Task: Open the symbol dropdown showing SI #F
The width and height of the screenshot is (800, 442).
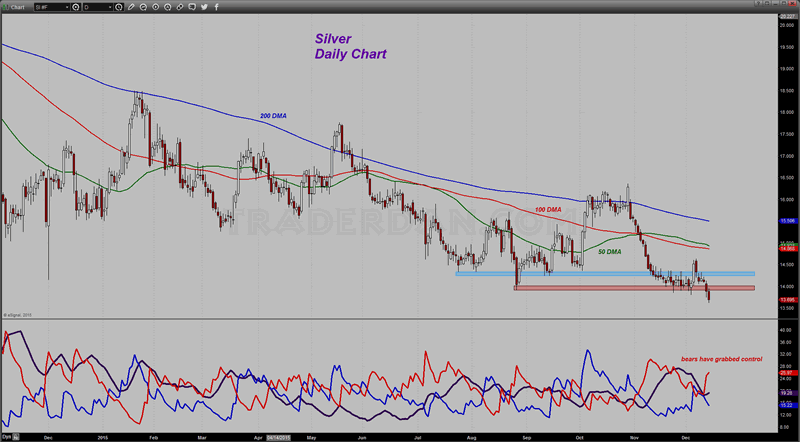Action: tap(52, 7)
